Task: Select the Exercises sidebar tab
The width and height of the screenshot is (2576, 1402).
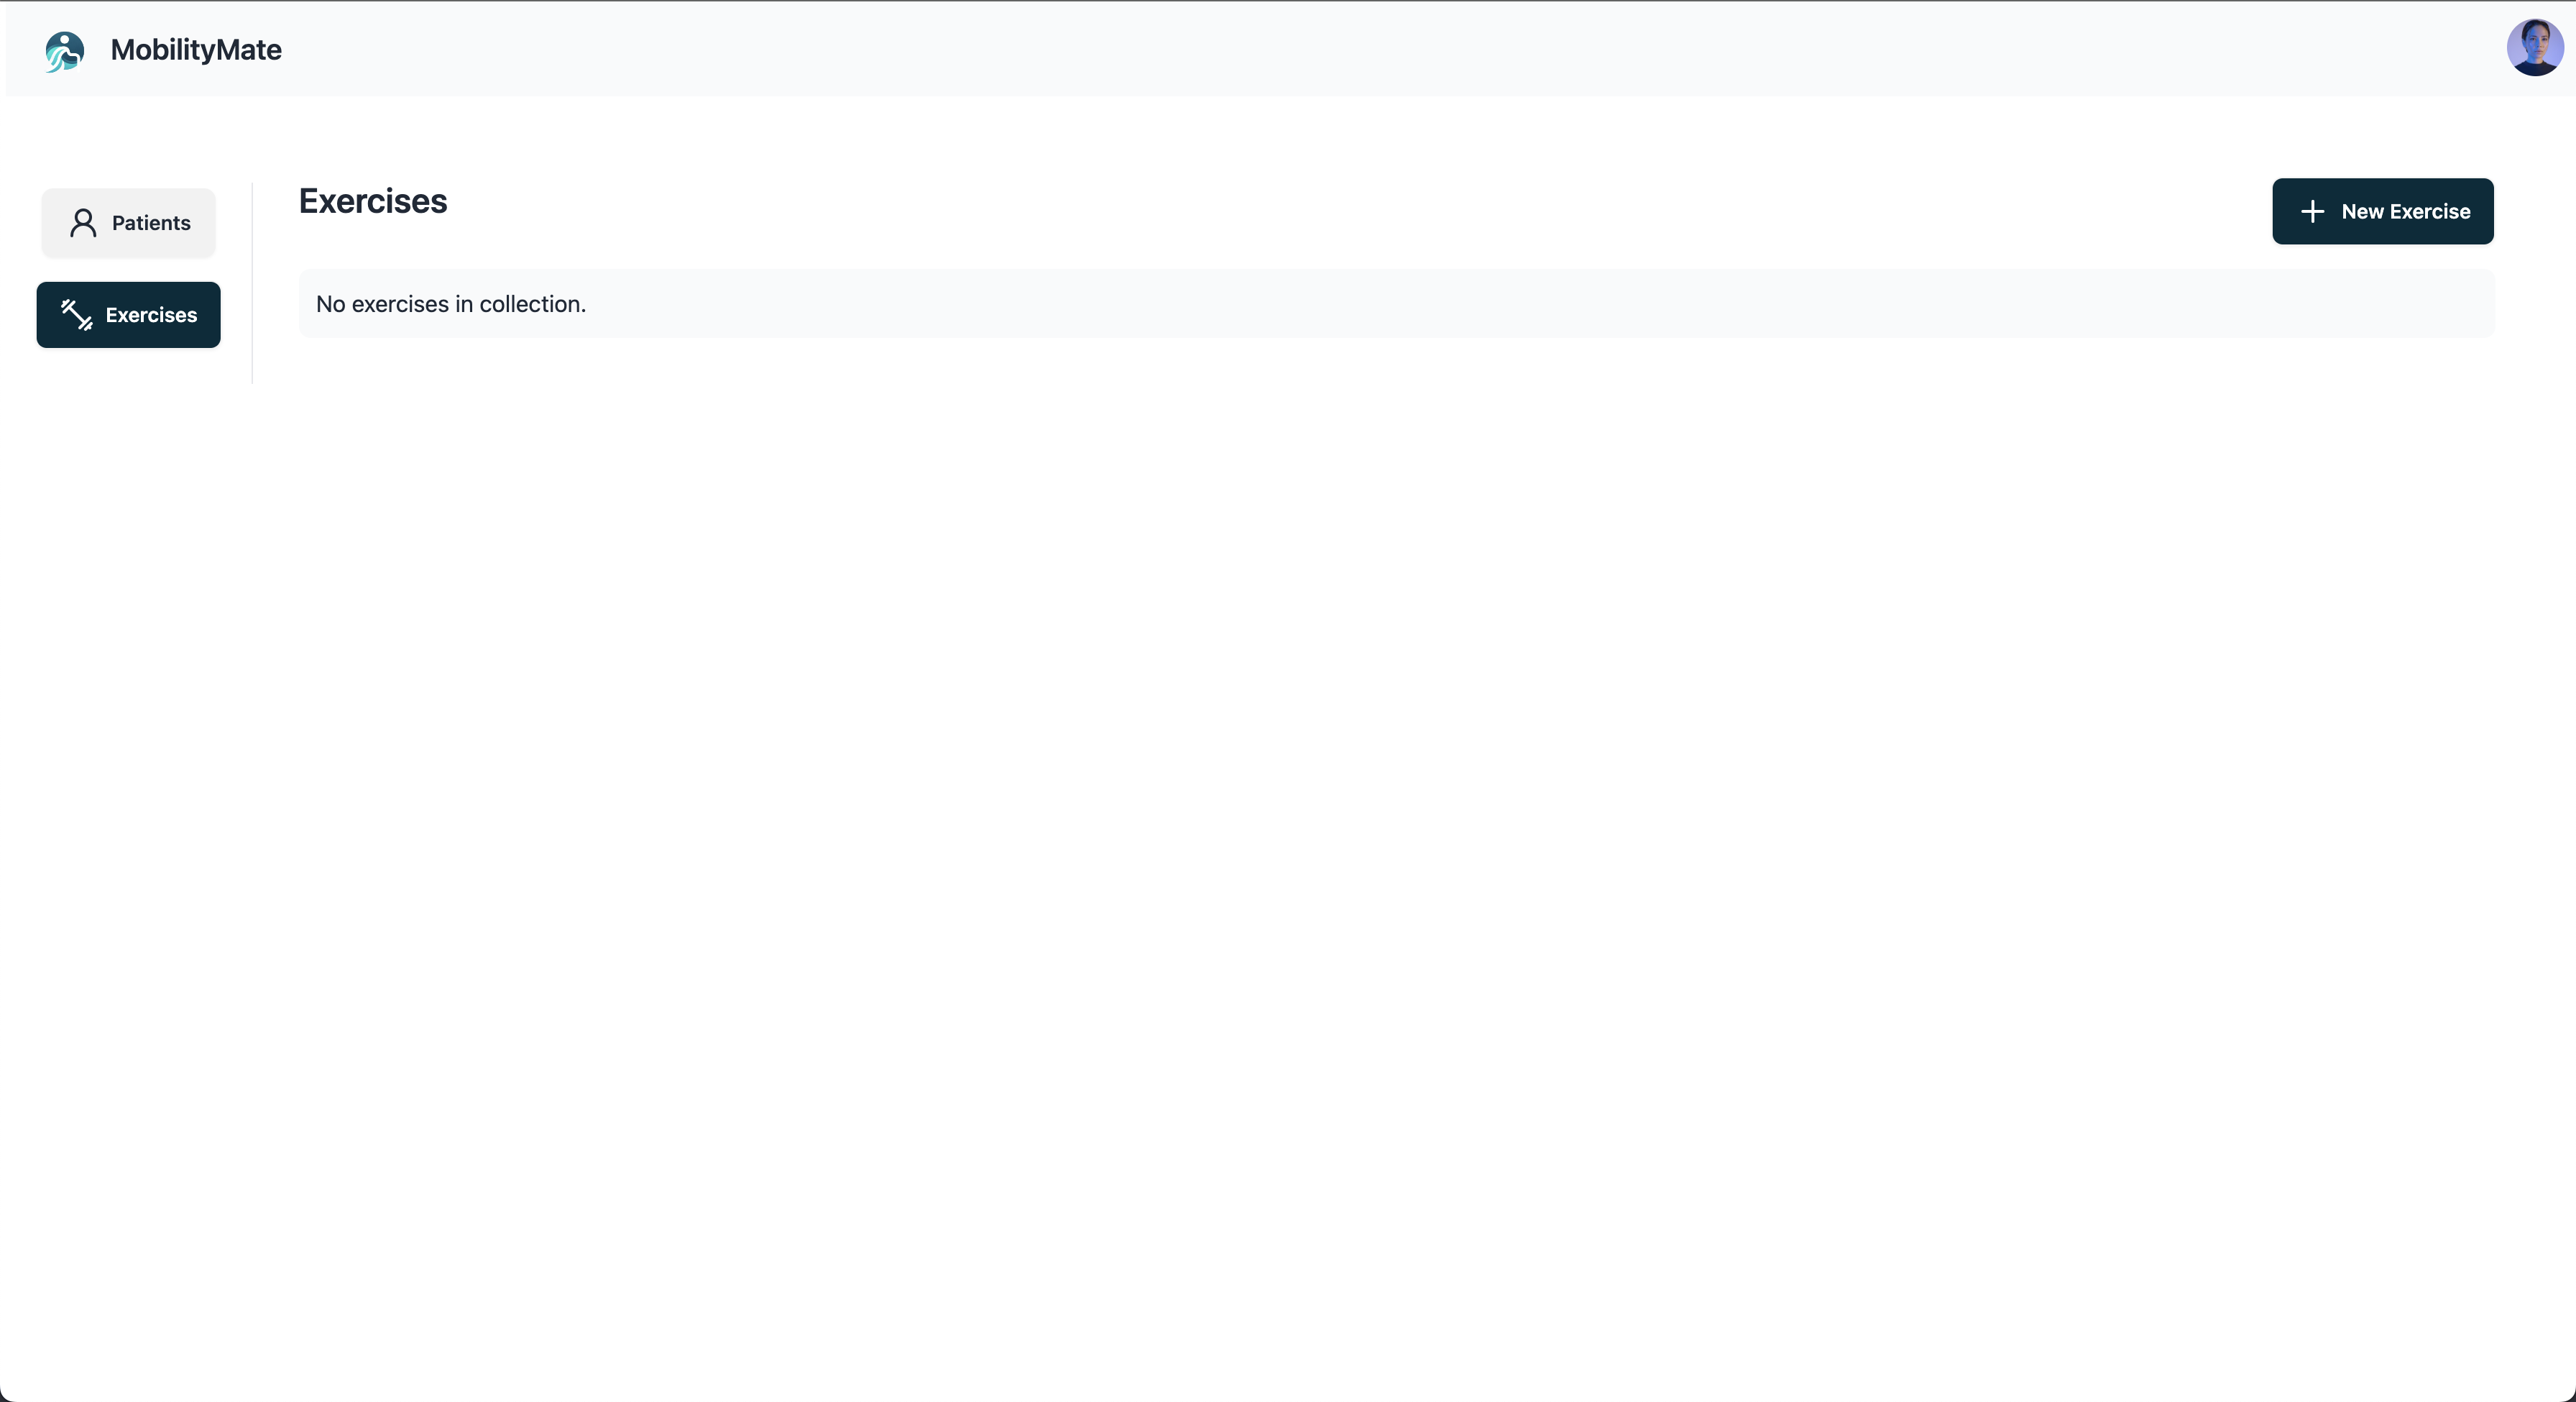Action: (x=128, y=315)
